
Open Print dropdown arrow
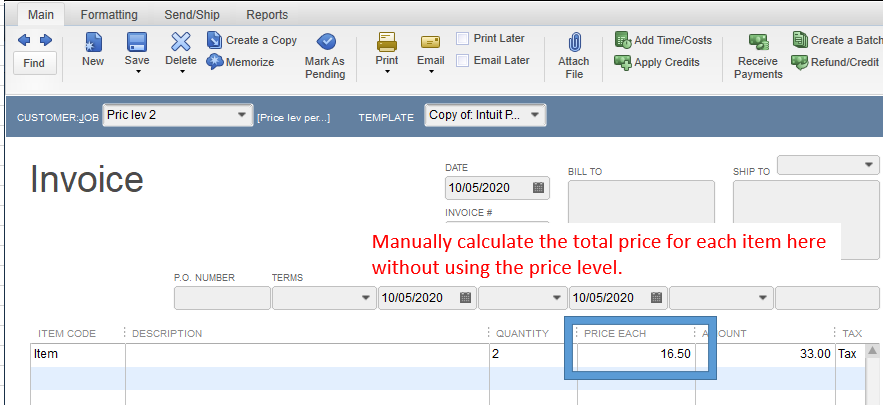click(x=387, y=72)
